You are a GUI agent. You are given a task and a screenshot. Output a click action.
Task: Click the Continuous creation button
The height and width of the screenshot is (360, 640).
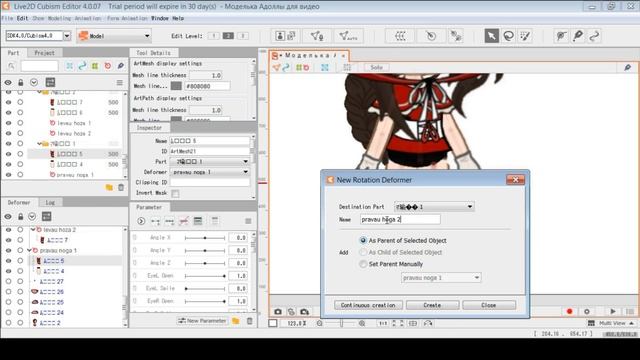pos(368,305)
